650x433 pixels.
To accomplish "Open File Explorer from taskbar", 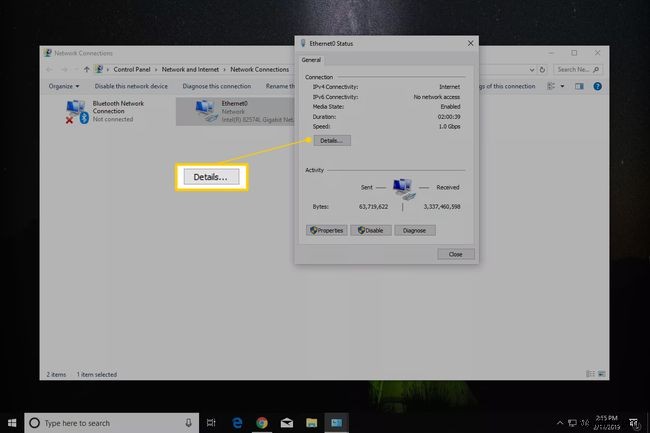I will (x=311, y=423).
